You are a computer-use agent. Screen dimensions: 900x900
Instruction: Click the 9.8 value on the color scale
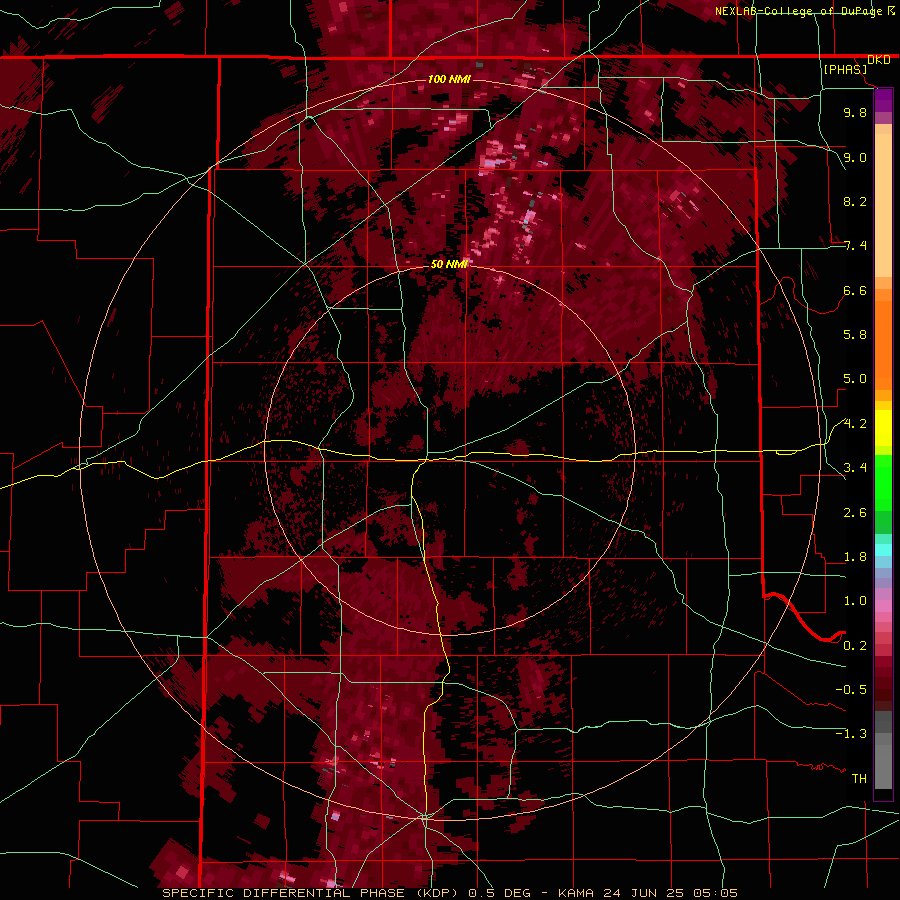(855, 112)
